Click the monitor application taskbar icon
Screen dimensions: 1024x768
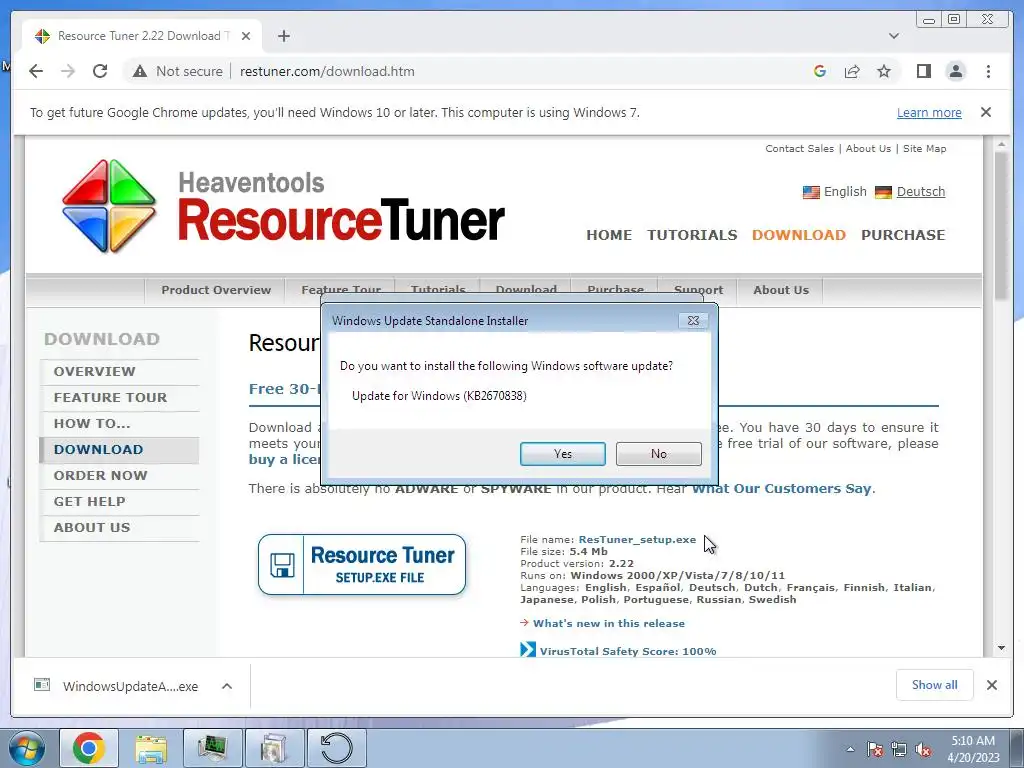point(212,748)
